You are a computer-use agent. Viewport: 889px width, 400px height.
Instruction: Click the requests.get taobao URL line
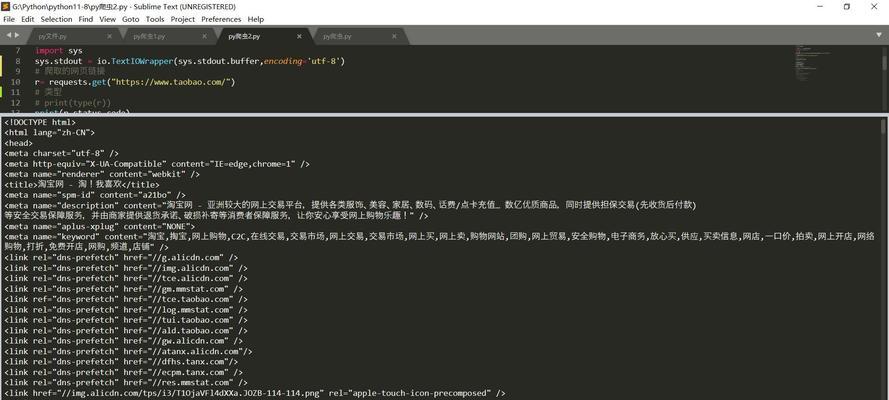135,82
